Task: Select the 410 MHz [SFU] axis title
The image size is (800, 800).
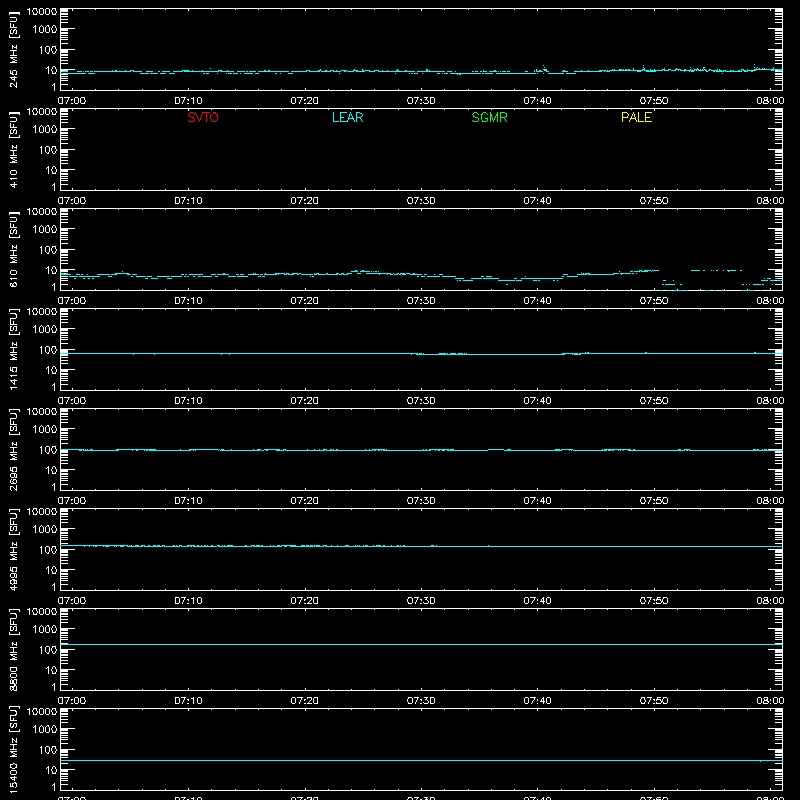Action: (13, 149)
